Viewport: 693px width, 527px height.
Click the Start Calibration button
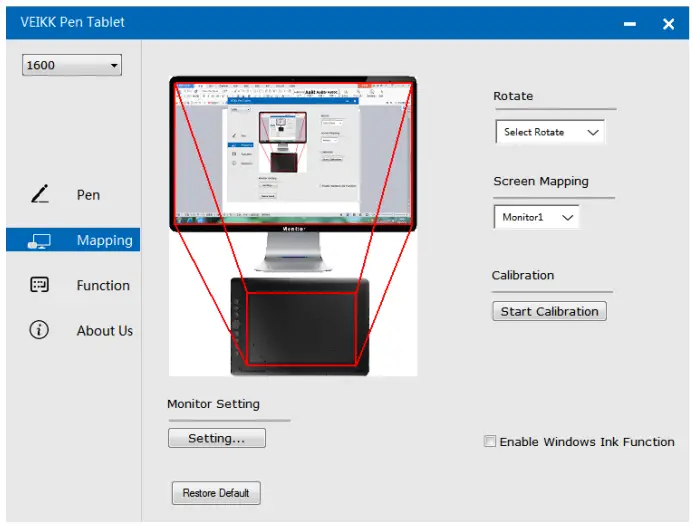pyautogui.click(x=549, y=311)
